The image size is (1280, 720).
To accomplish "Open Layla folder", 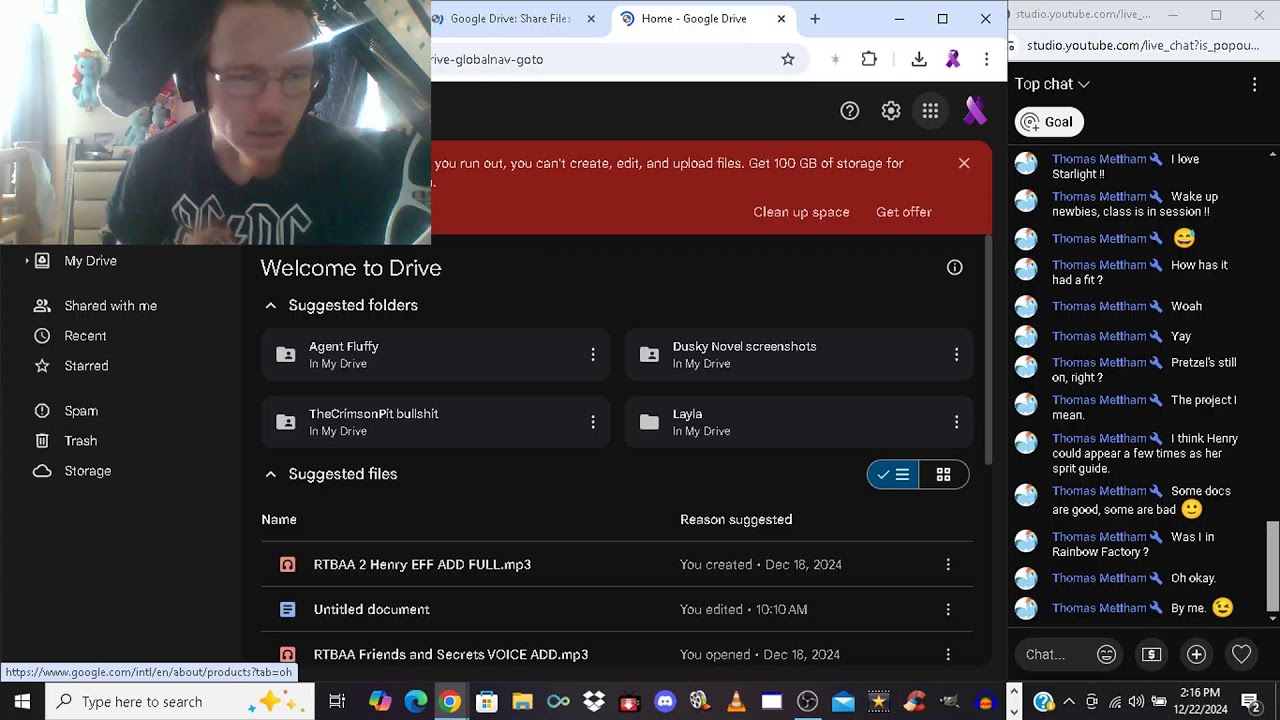I will [x=799, y=422].
